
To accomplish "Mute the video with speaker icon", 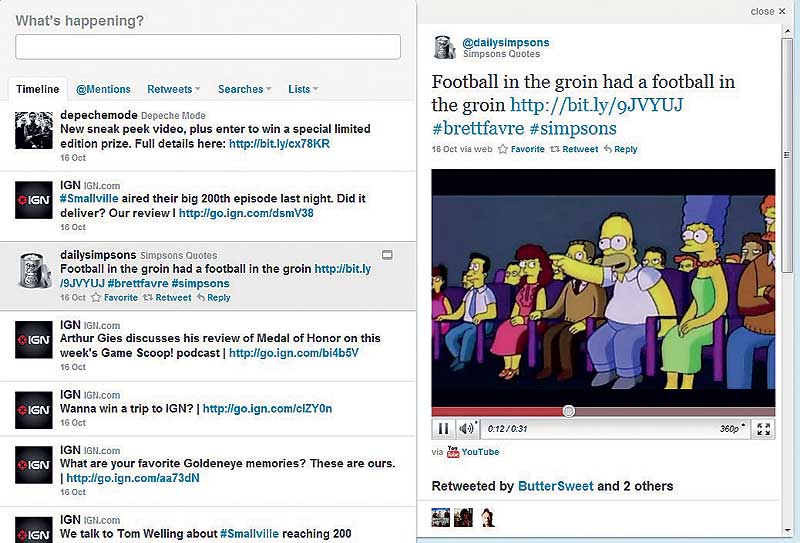I will pyautogui.click(x=467, y=429).
